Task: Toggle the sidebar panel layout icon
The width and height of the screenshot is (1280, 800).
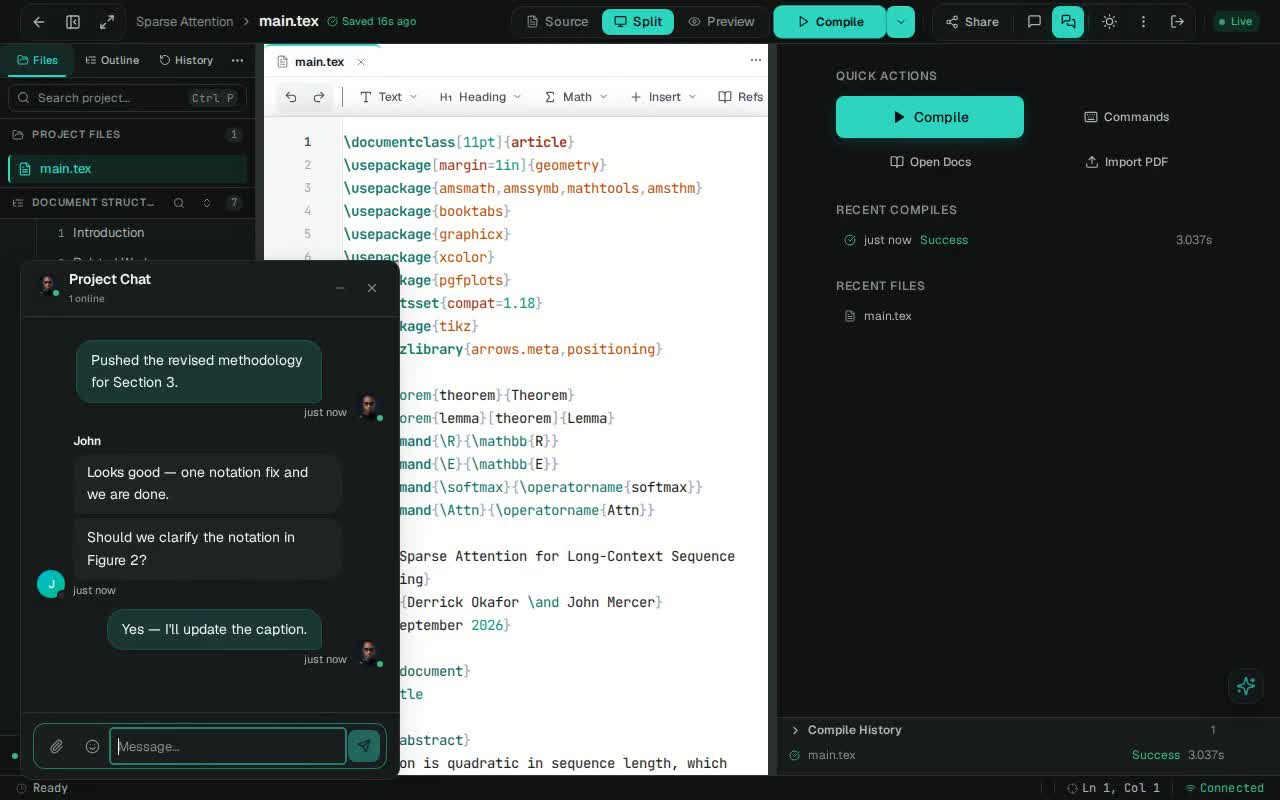Action: (x=73, y=21)
